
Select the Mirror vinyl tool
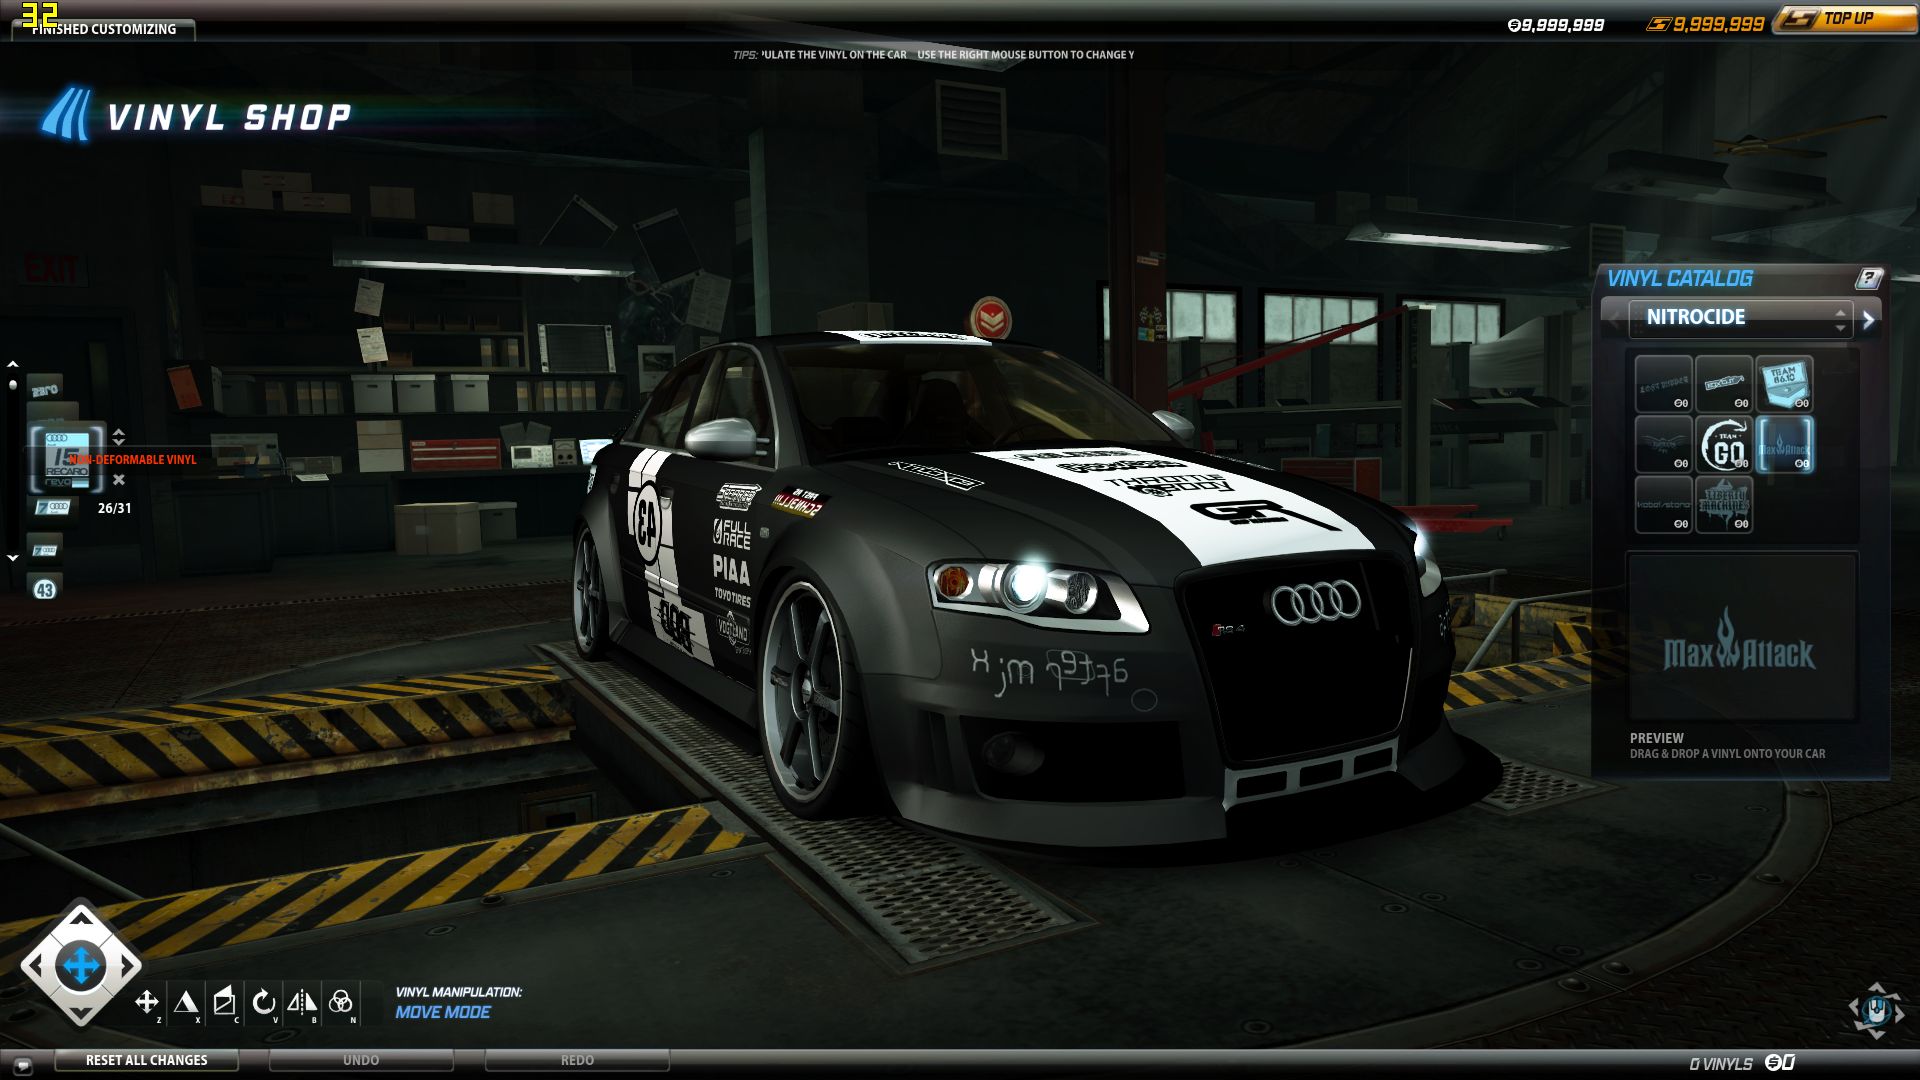coord(302,1001)
